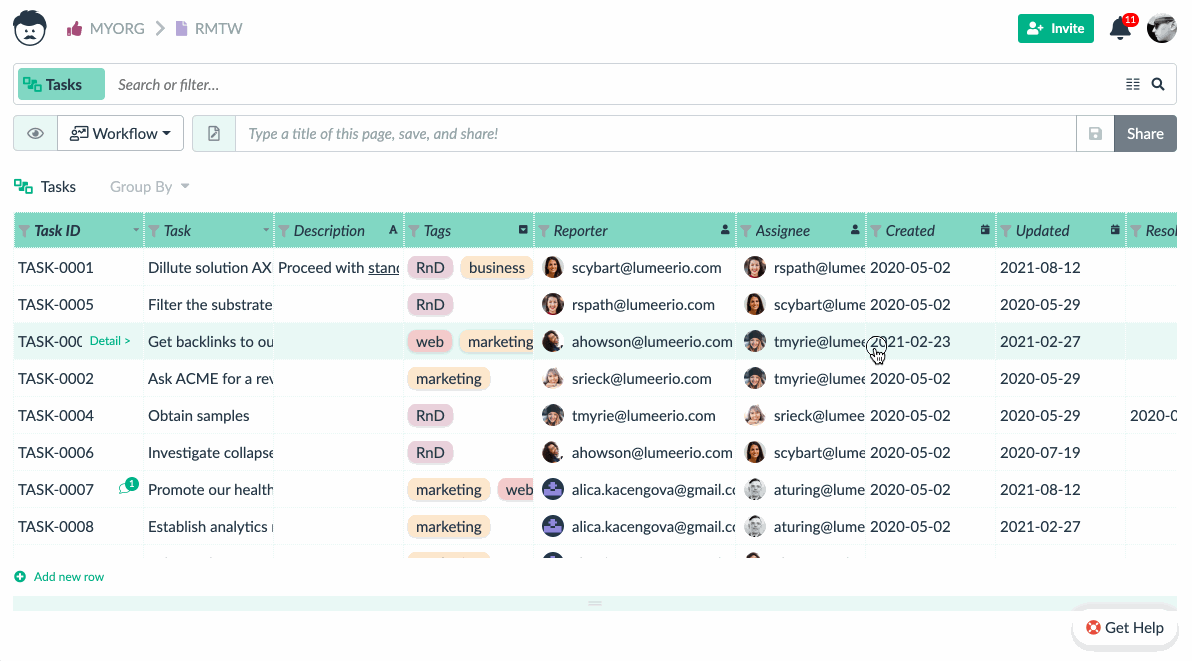Viewport: 1192px width, 661px height.
Task: Click the list view icon beside the magnifier
Action: pos(1135,84)
